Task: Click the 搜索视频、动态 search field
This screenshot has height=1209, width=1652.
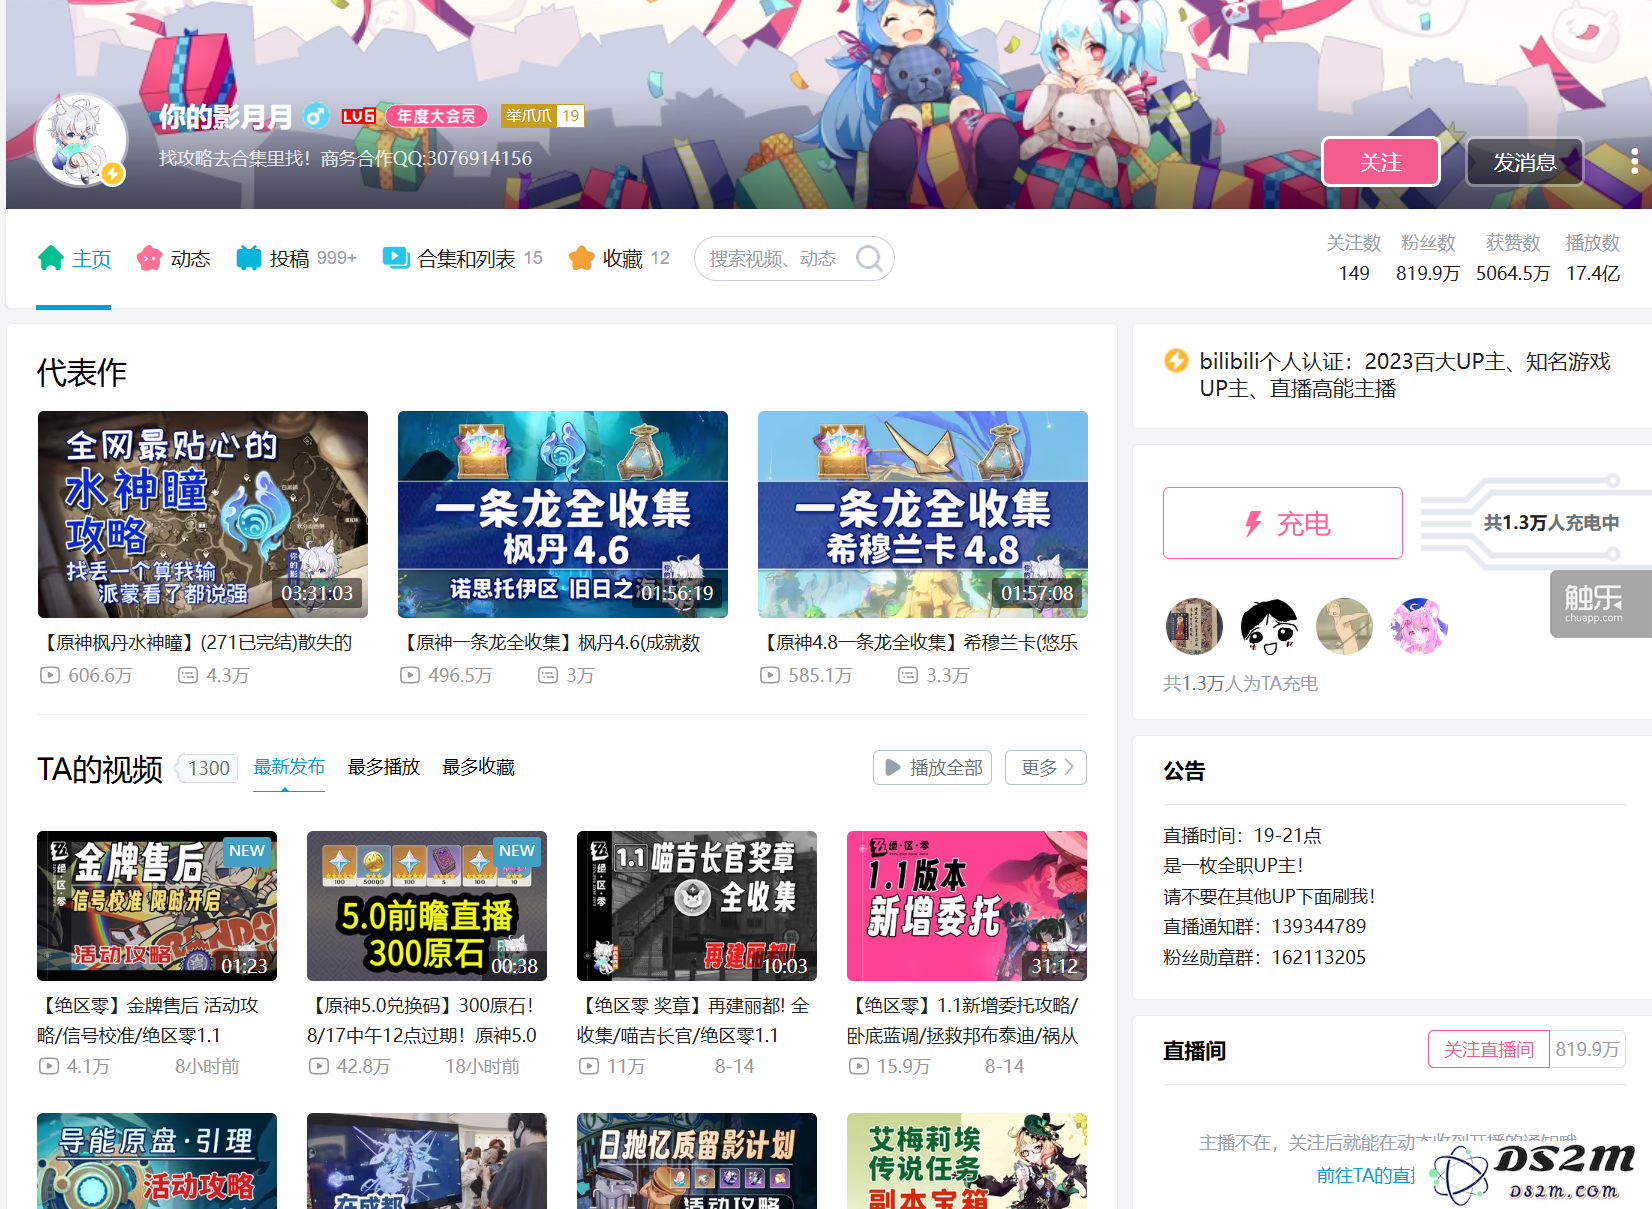Action: (794, 259)
